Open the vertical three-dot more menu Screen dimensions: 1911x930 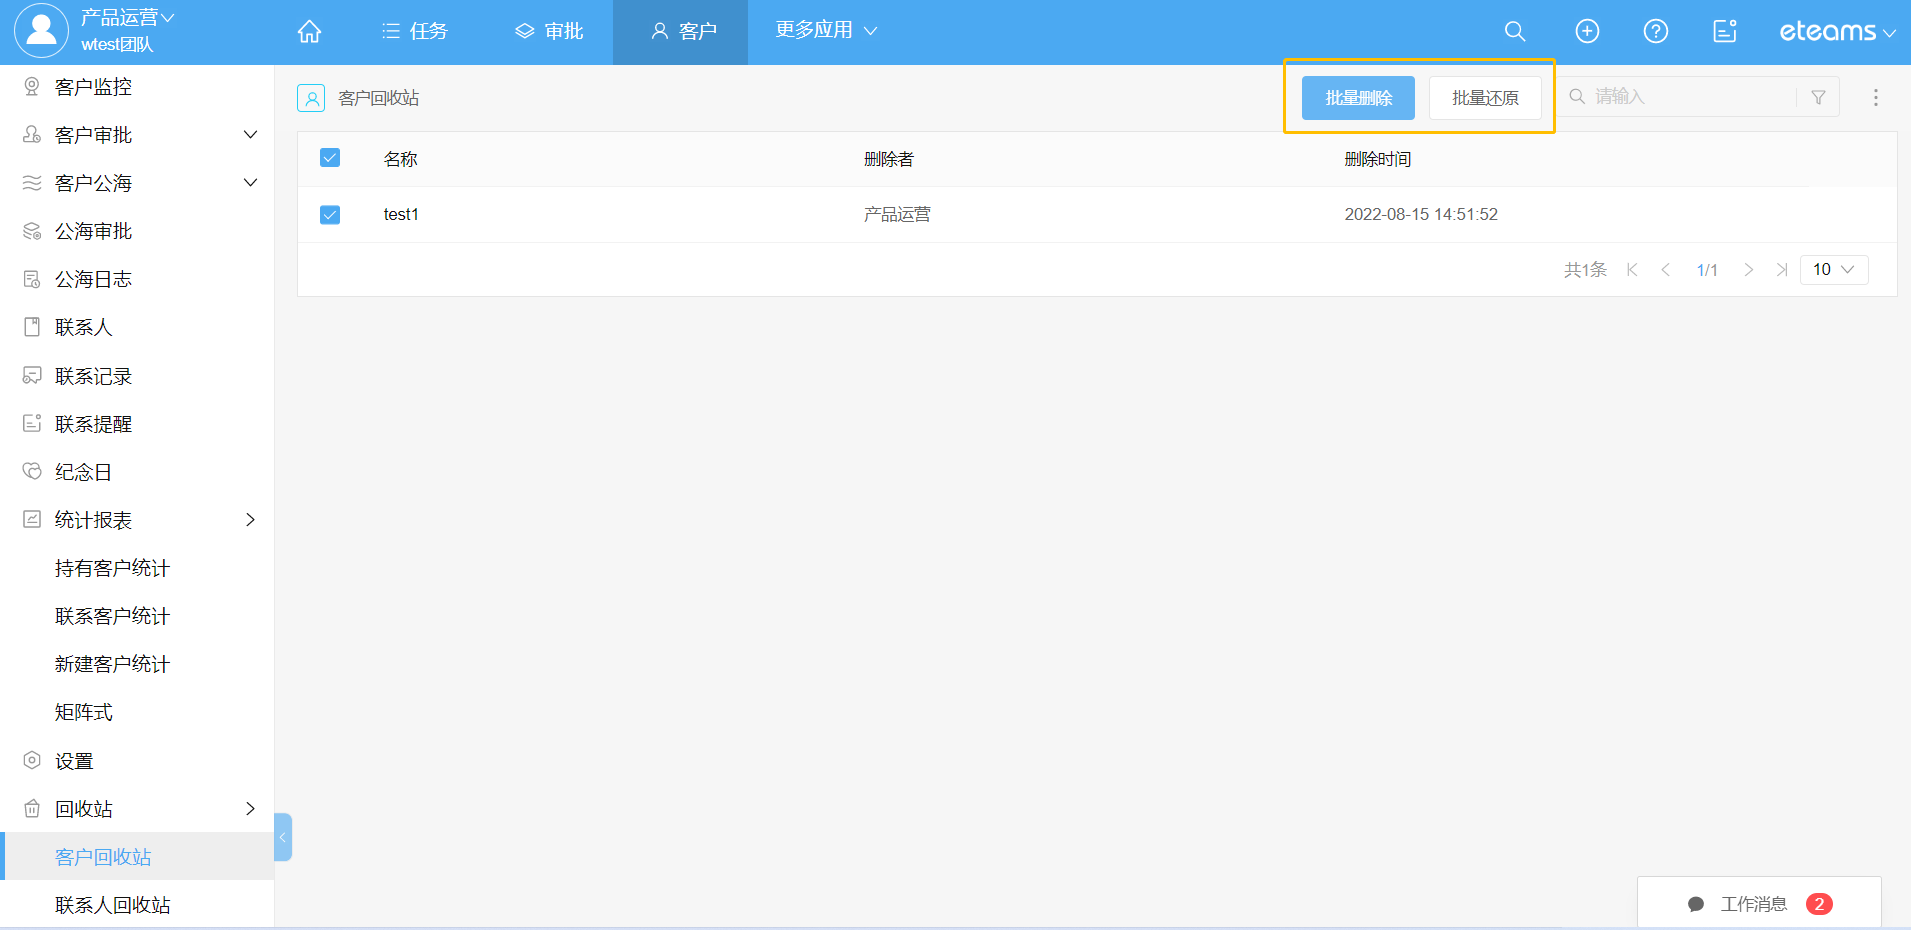pyautogui.click(x=1875, y=97)
